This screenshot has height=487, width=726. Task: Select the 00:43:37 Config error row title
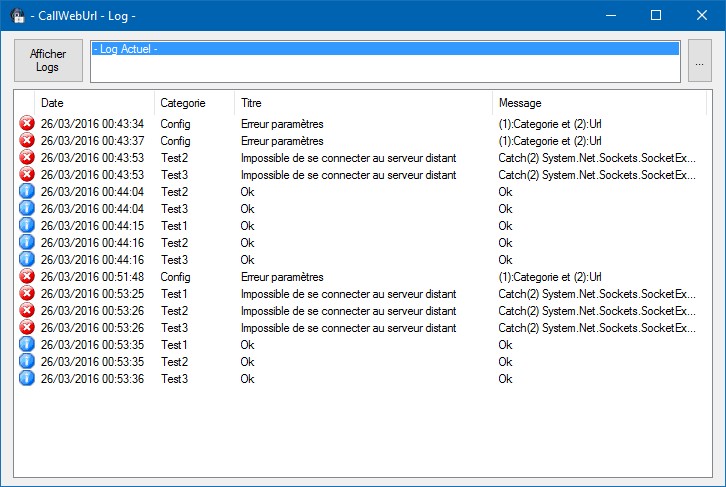point(282,141)
